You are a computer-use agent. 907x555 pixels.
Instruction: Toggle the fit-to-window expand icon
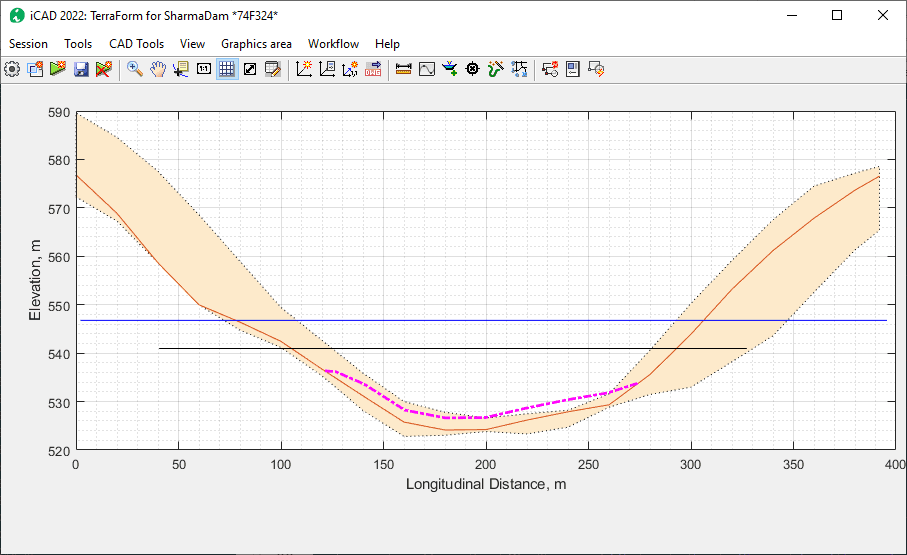tap(250, 69)
